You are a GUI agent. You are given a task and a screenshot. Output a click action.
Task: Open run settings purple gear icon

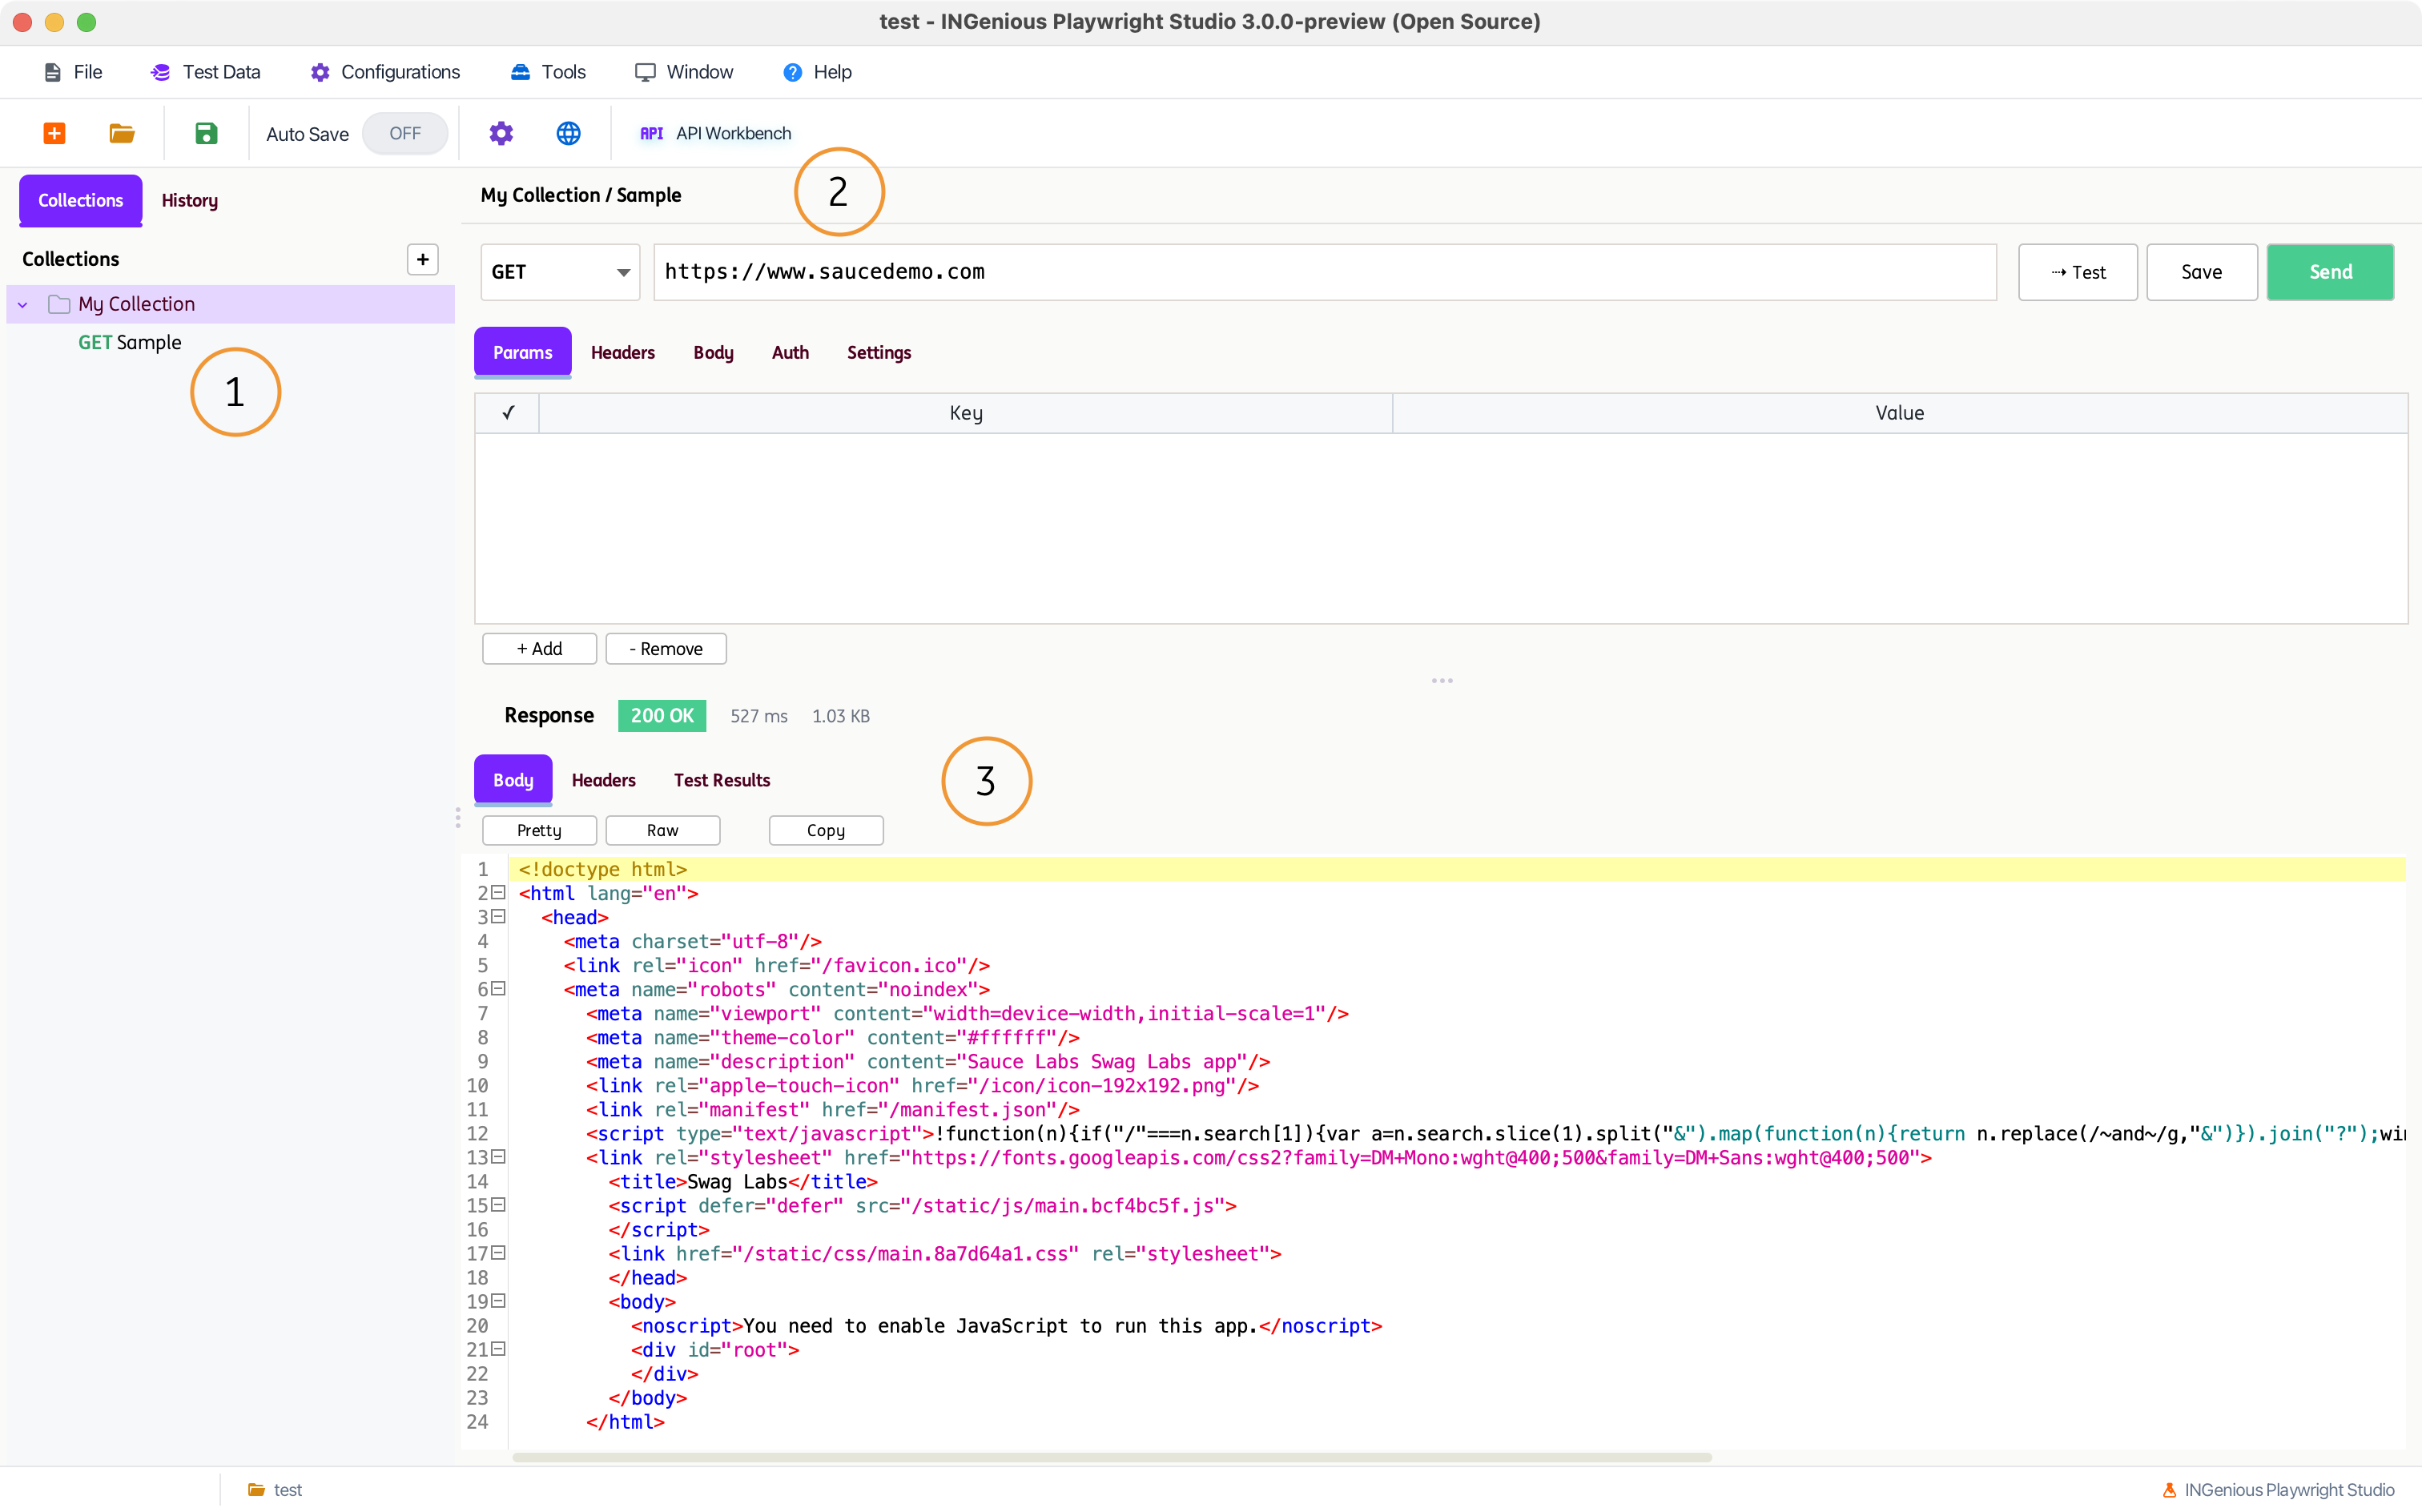coord(501,133)
